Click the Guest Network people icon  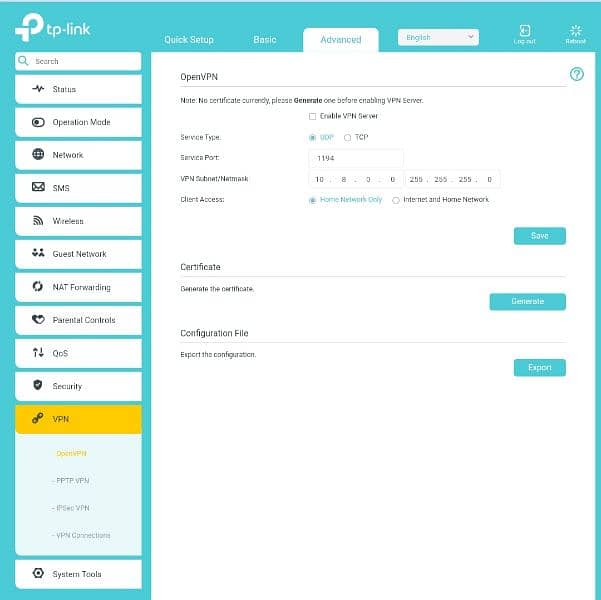coord(38,253)
